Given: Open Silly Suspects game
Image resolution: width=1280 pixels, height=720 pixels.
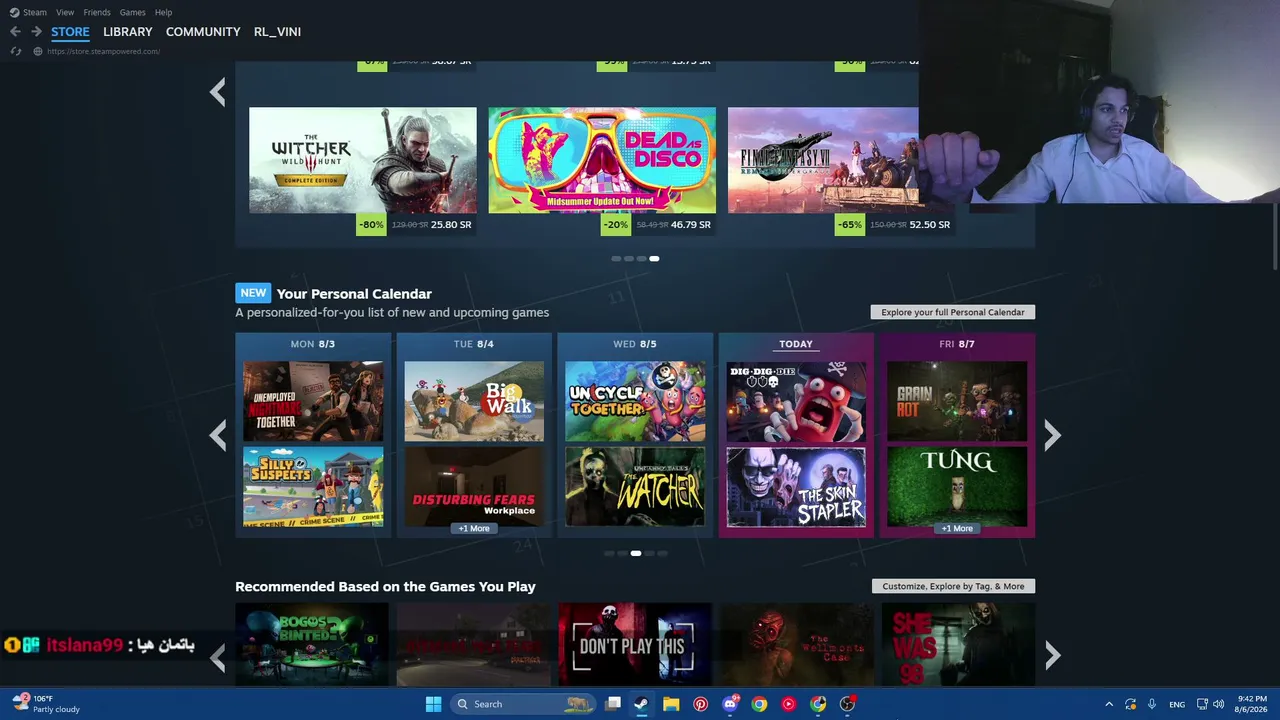Looking at the screenshot, I should pyautogui.click(x=313, y=487).
